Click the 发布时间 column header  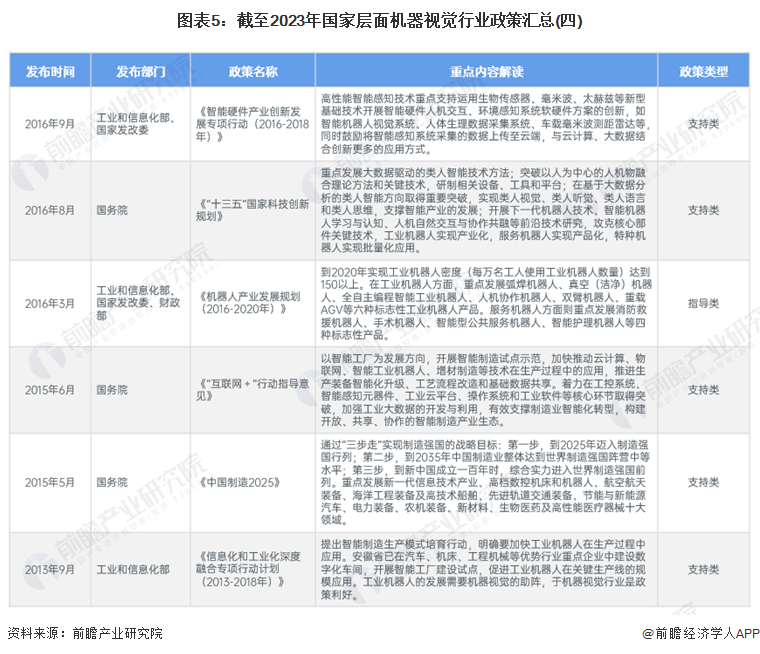point(50,72)
